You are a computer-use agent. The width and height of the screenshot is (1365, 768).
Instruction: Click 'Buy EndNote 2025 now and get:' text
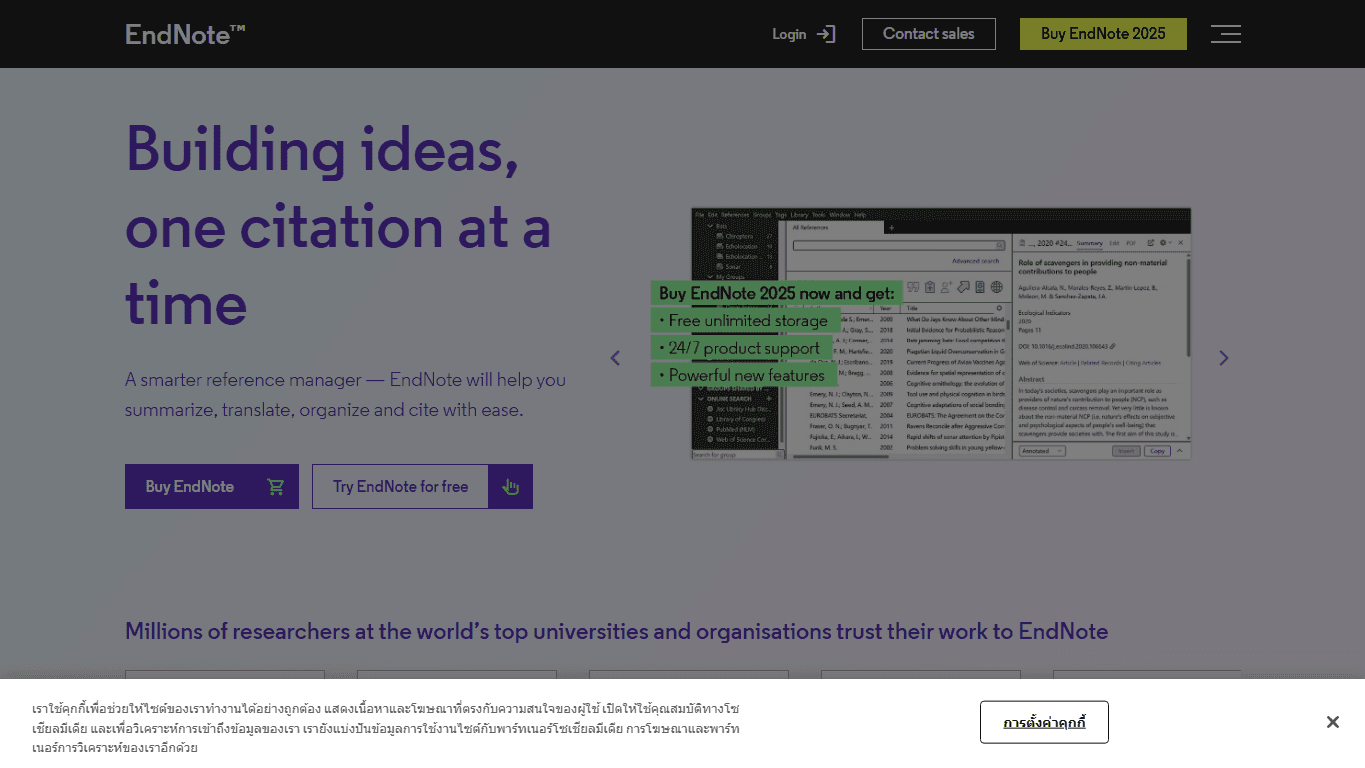pyautogui.click(x=777, y=293)
